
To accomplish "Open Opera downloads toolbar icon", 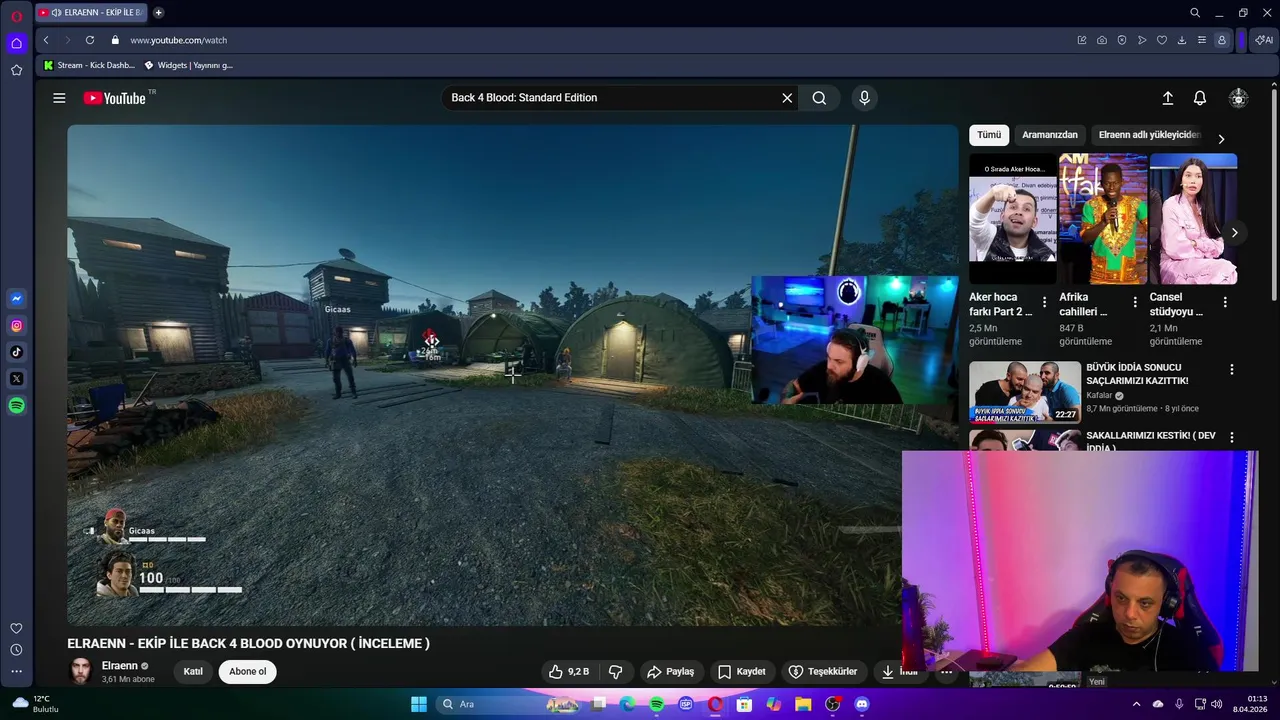I will [1182, 40].
